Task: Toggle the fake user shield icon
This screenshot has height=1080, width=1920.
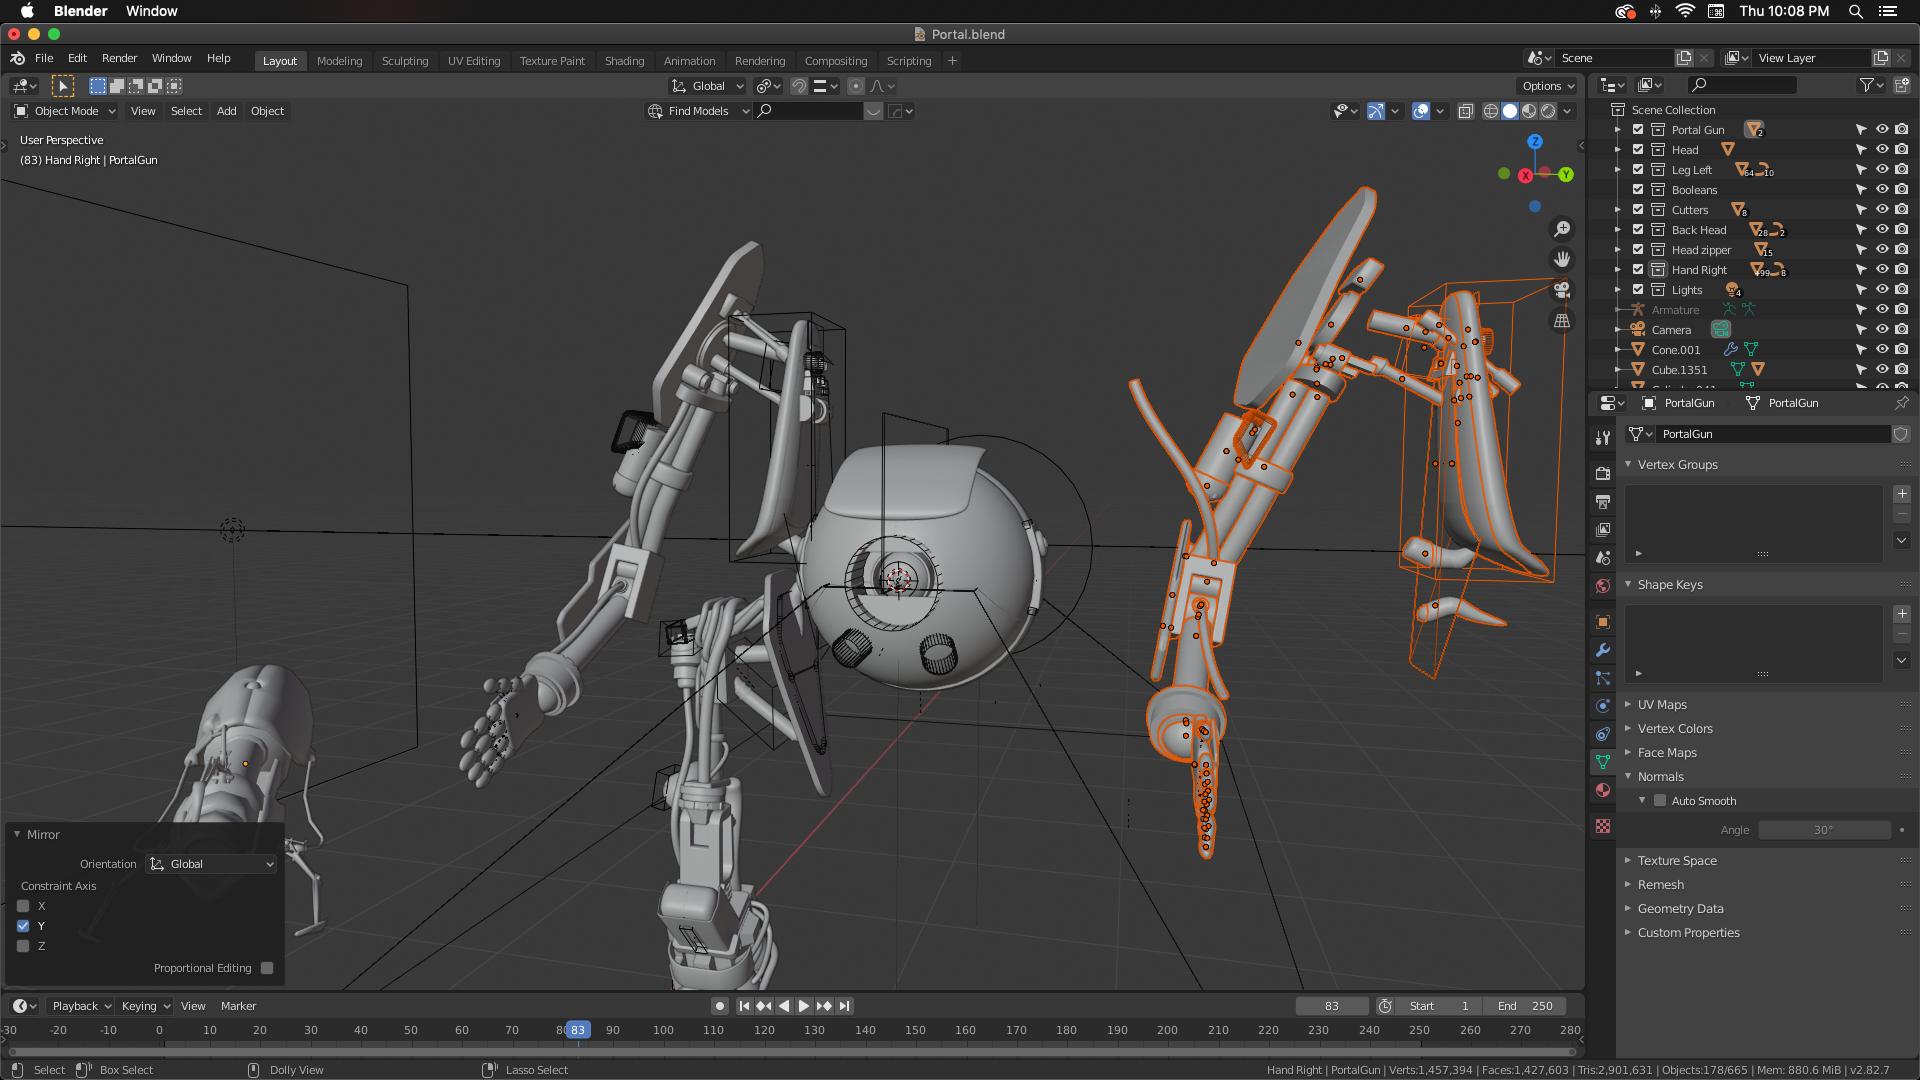Action: 1901,434
